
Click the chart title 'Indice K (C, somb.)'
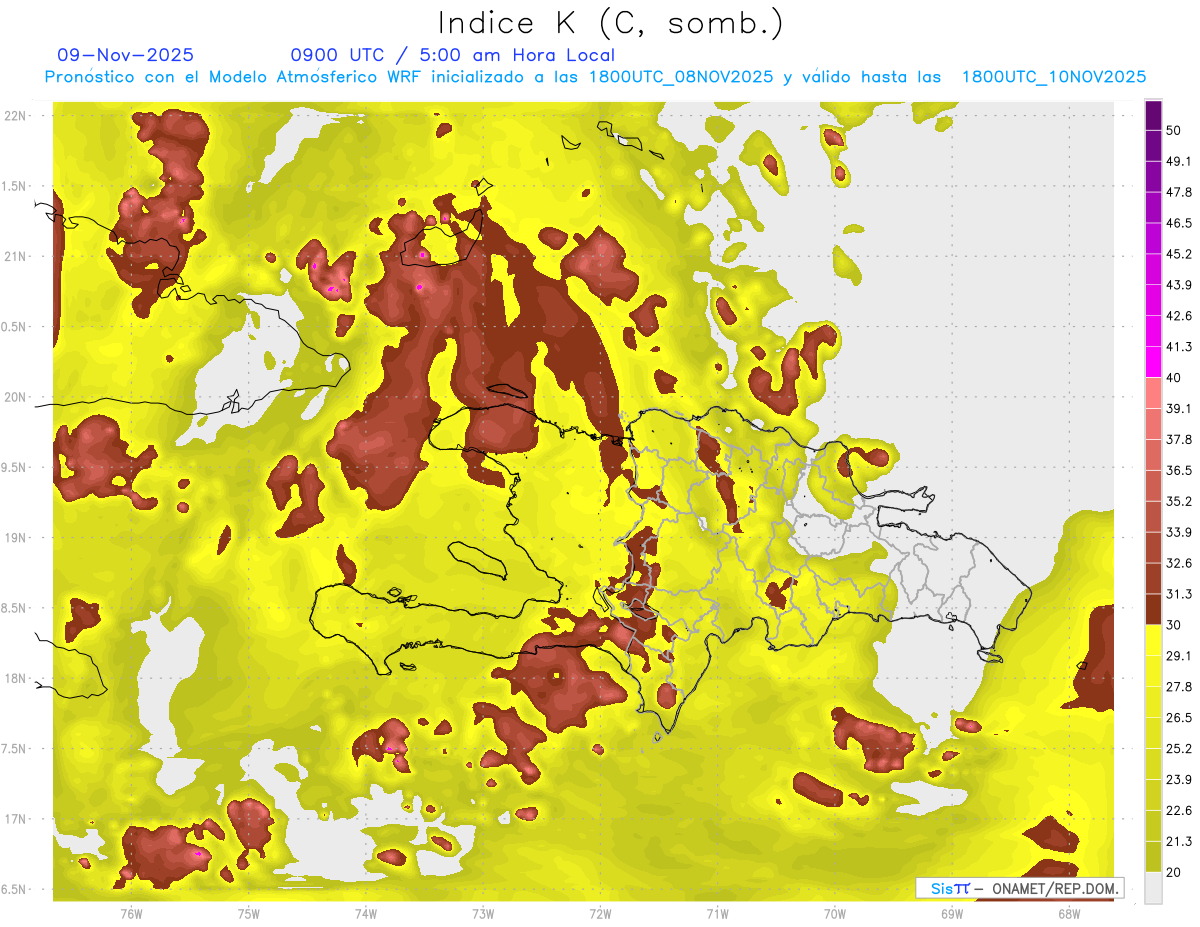(x=610, y=23)
